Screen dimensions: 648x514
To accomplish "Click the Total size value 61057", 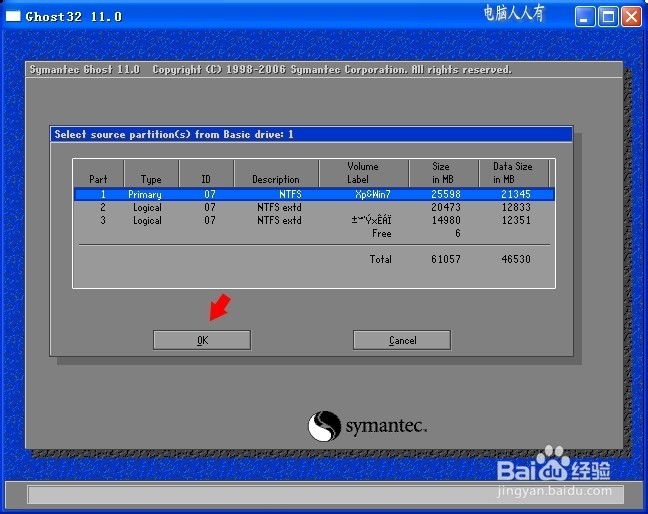I will 446,259.
